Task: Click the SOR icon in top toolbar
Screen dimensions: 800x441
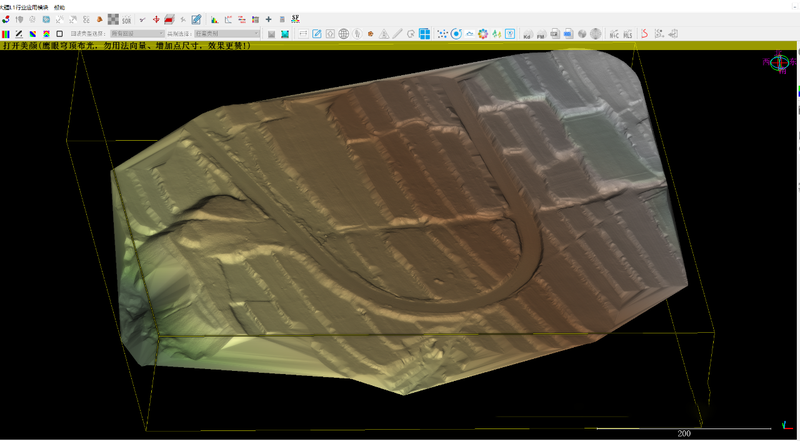Action: [127, 19]
